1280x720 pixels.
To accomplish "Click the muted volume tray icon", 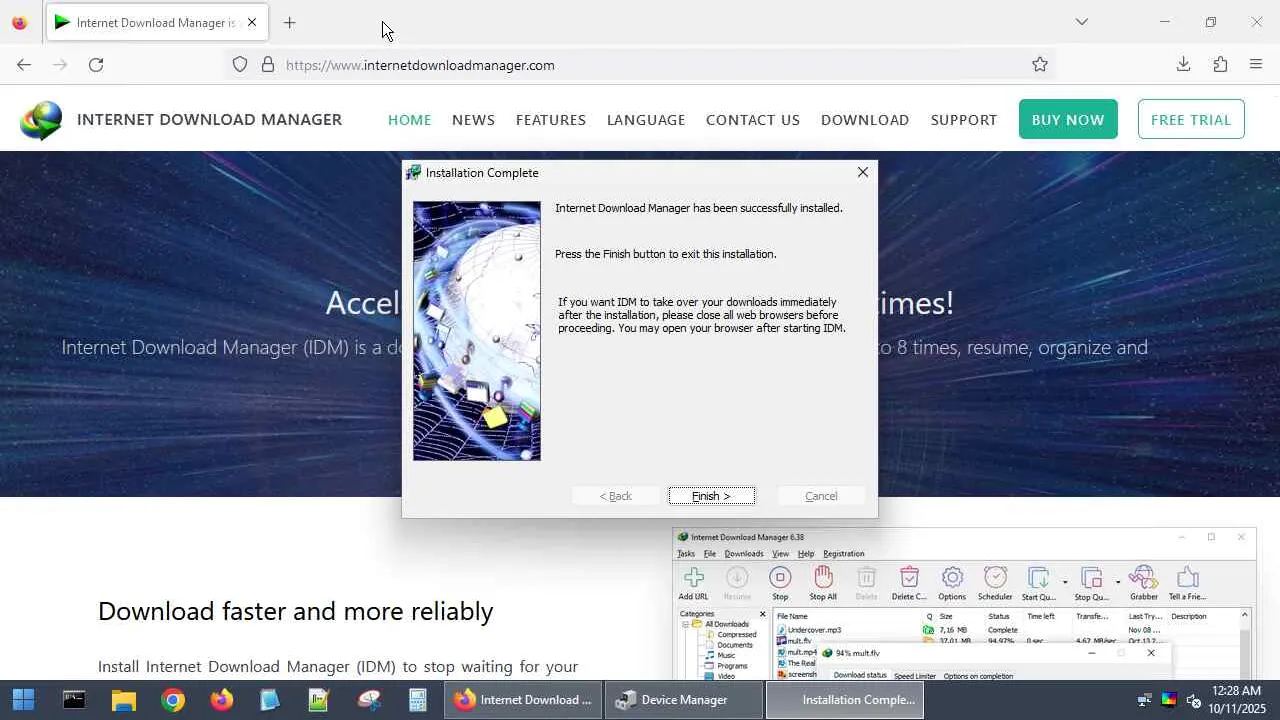I will pos(1193,700).
